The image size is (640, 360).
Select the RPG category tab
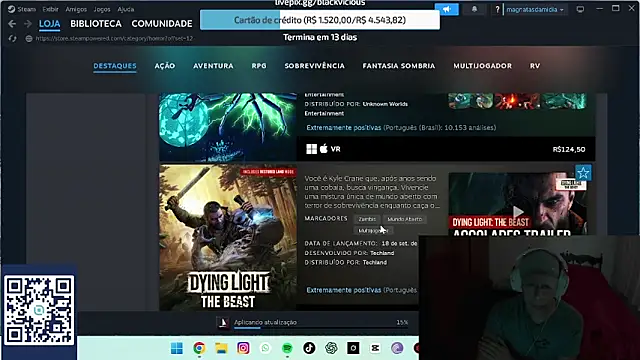click(259, 66)
